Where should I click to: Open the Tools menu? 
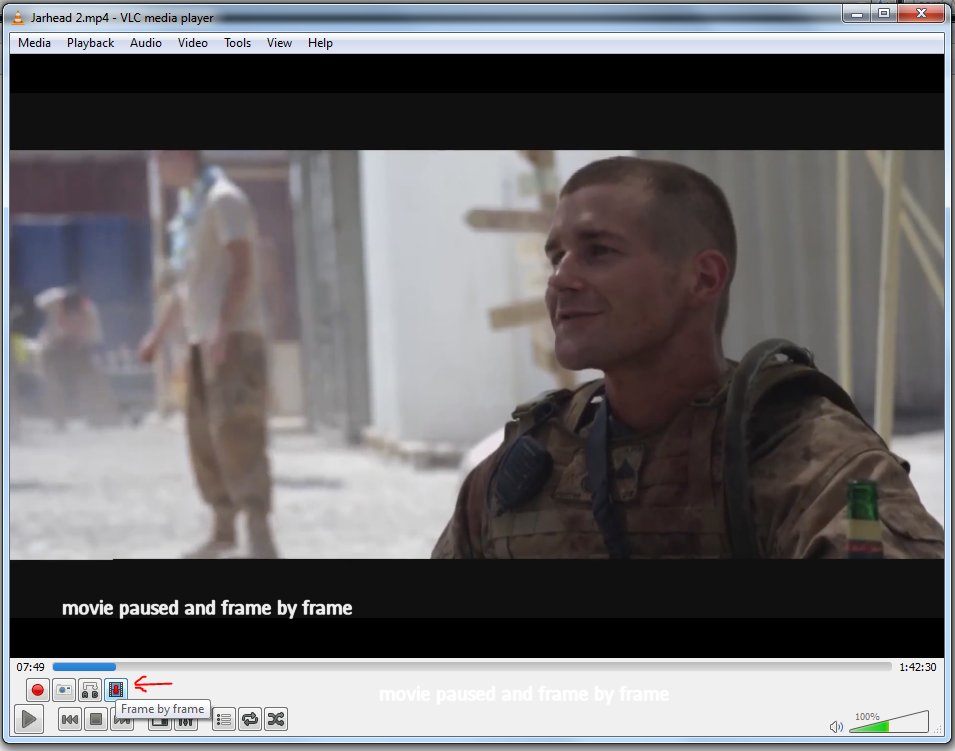coord(237,43)
